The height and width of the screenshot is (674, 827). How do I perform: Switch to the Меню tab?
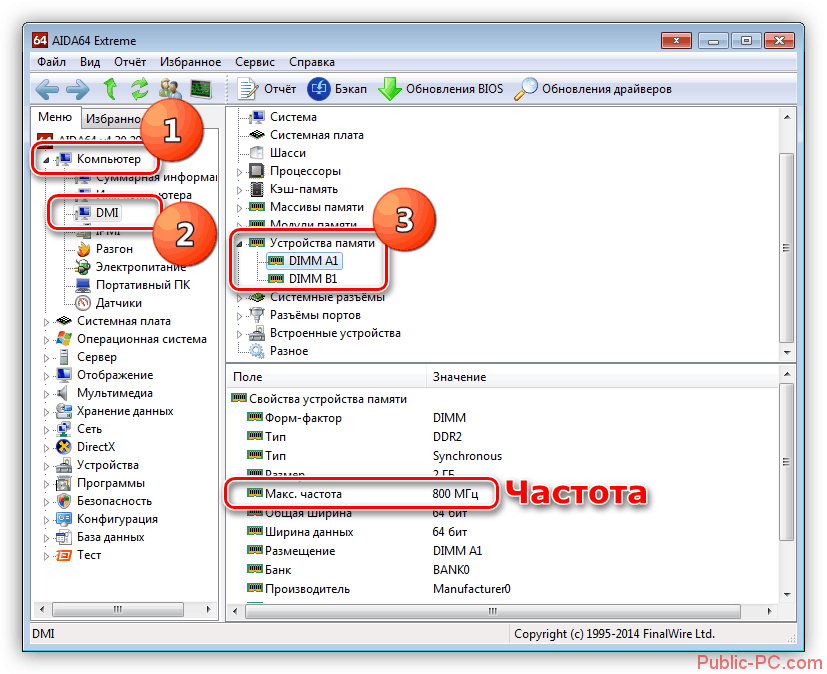pos(54,117)
